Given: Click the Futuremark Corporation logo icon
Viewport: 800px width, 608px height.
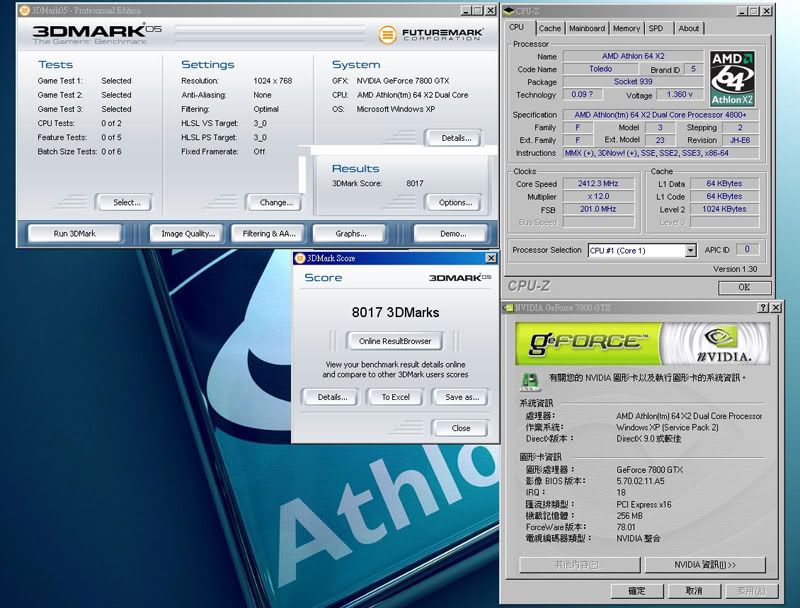Looking at the screenshot, I should click(x=387, y=35).
